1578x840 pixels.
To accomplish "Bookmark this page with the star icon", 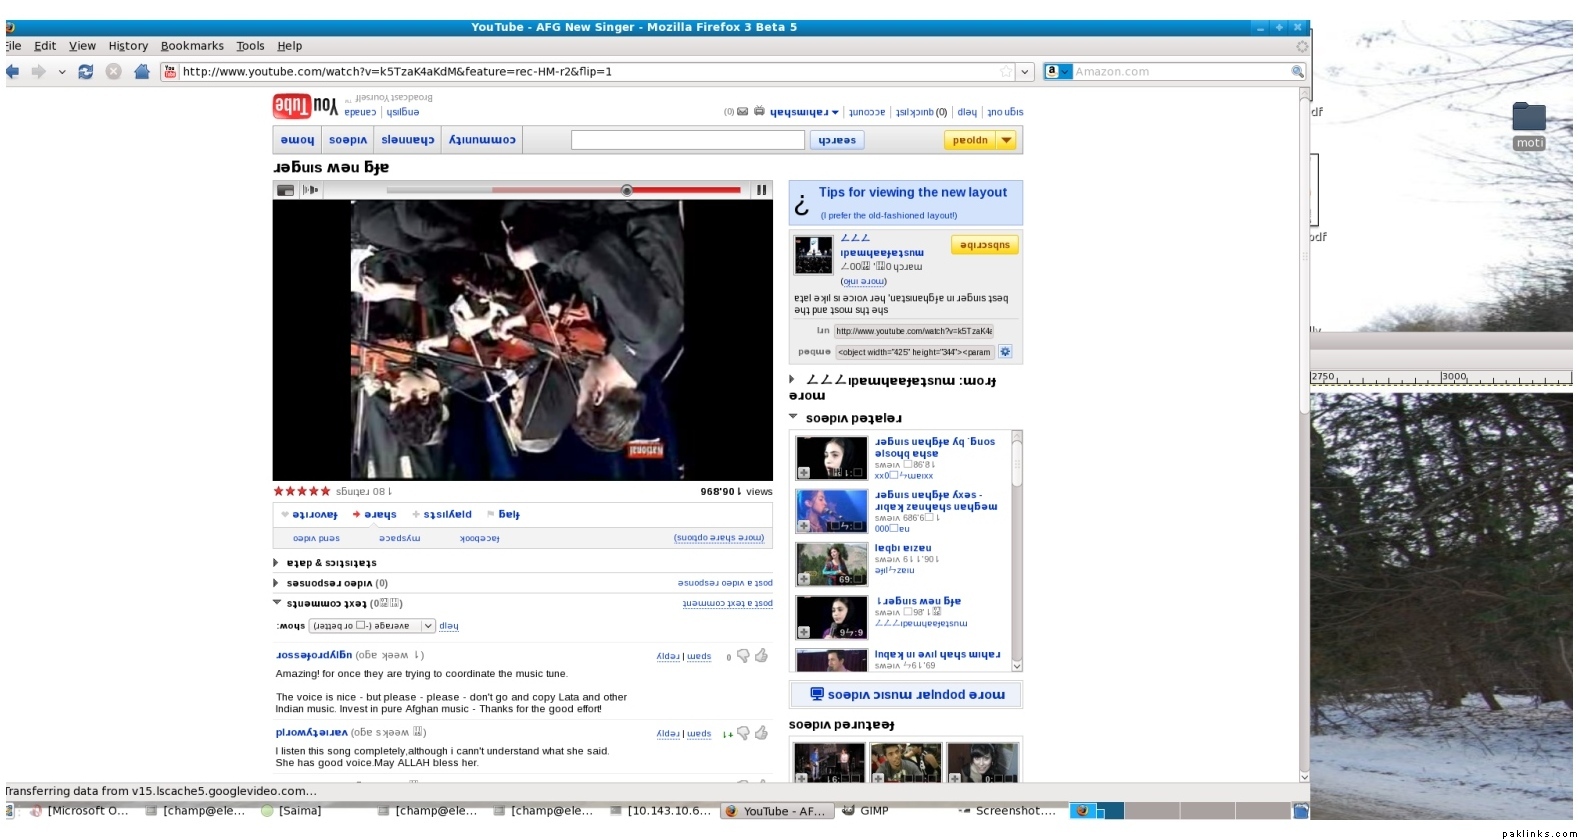I will coord(1006,72).
